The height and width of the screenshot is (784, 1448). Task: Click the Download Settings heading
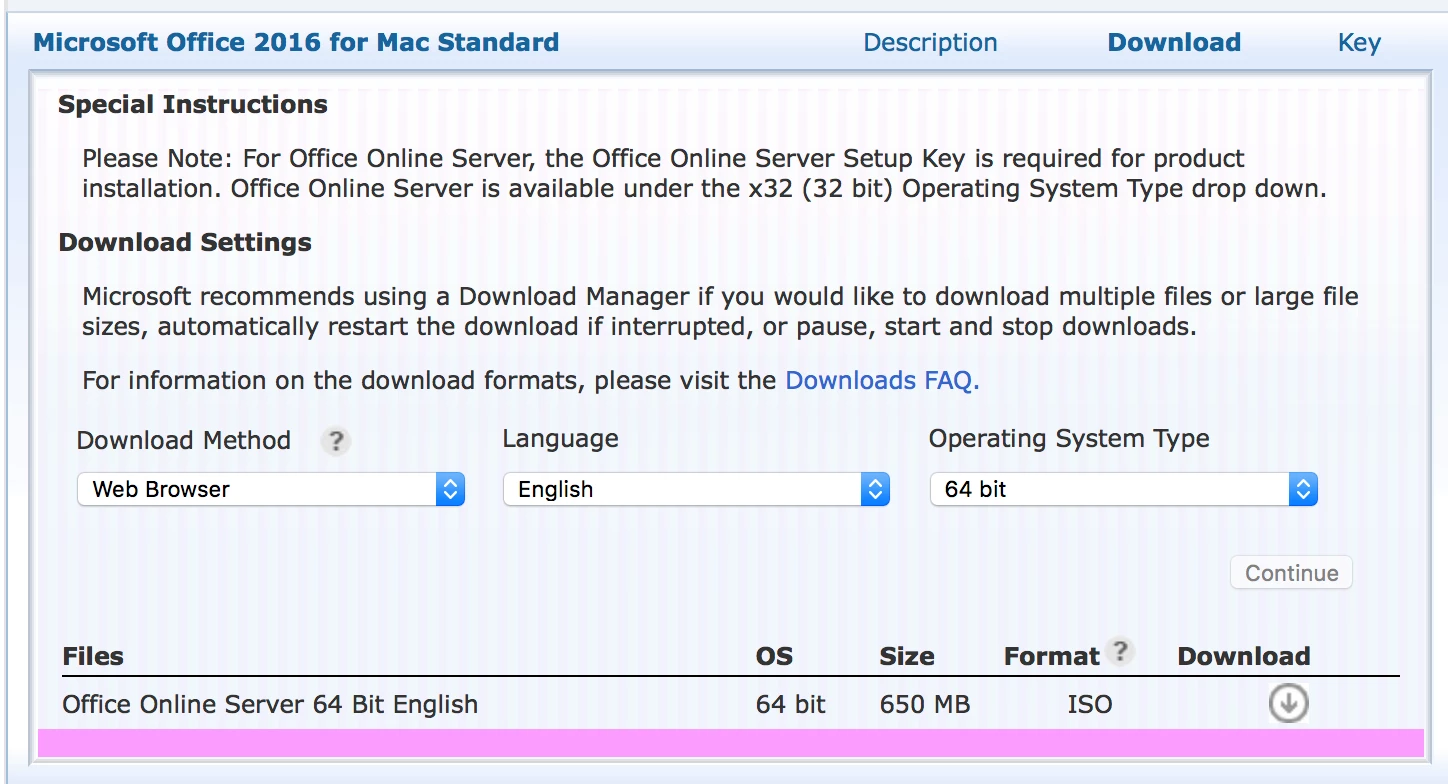tap(185, 242)
